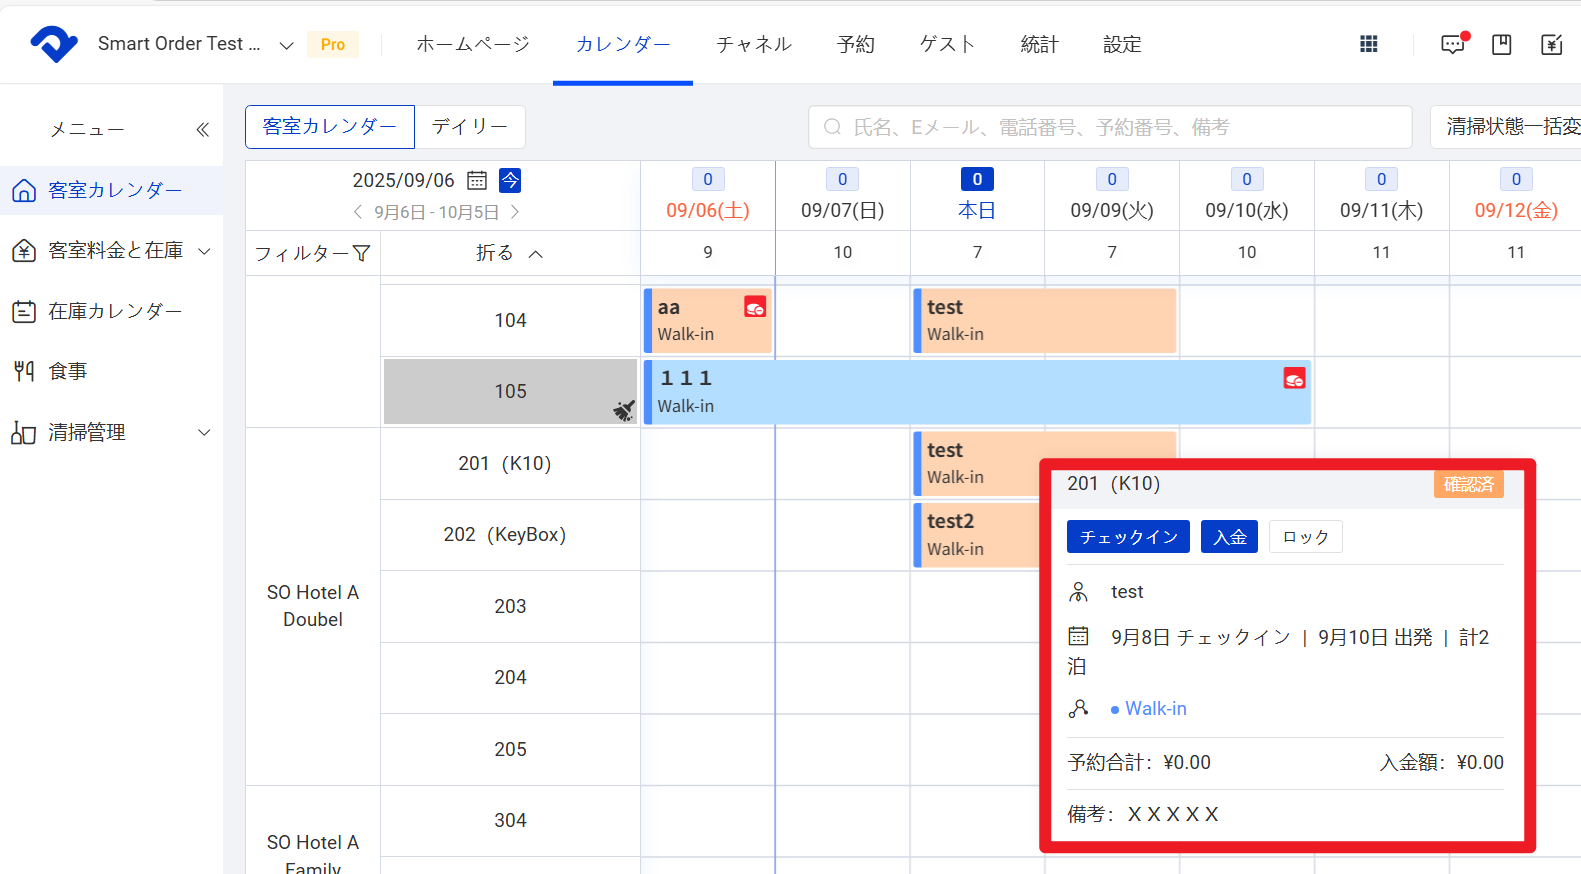Click the チェックイン button in popup
This screenshot has width=1581, height=874.
click(1127, 537)
